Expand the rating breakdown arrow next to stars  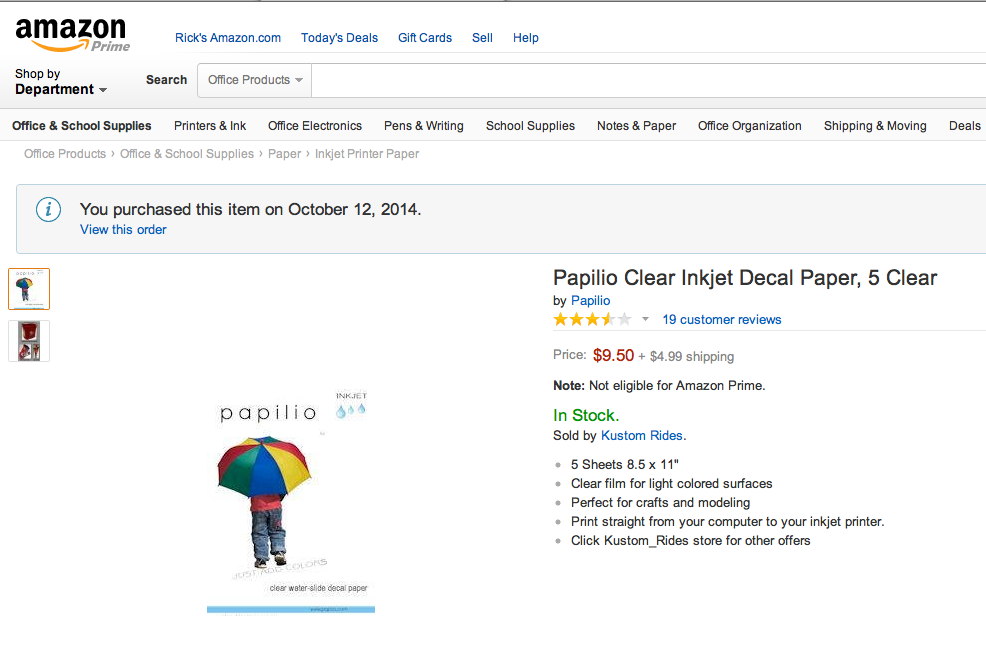(645, 319)
